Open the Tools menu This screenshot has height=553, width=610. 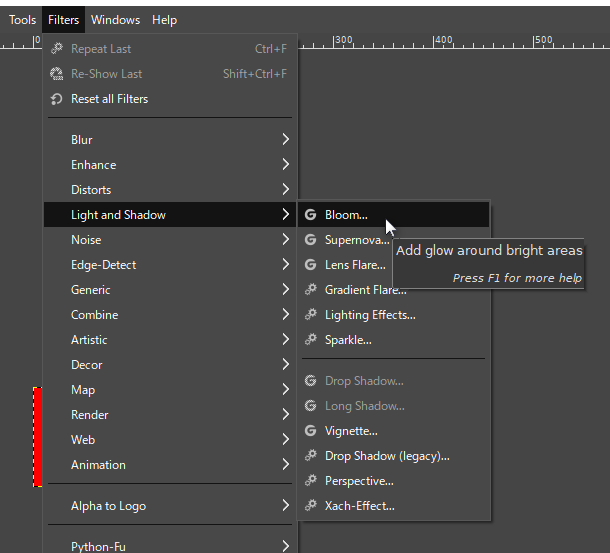tap(22, 19)
